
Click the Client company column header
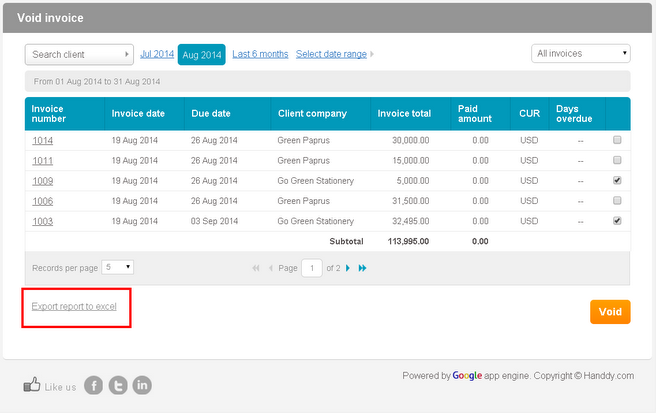click(x=321, y=114)
